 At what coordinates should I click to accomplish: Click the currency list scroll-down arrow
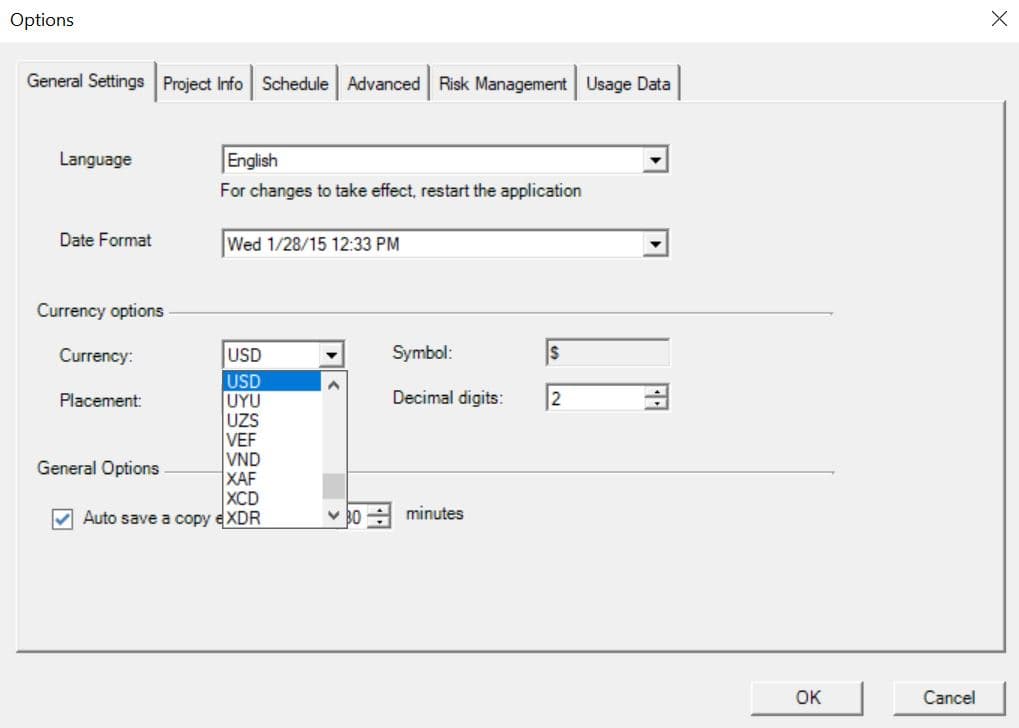coord(333,516)
